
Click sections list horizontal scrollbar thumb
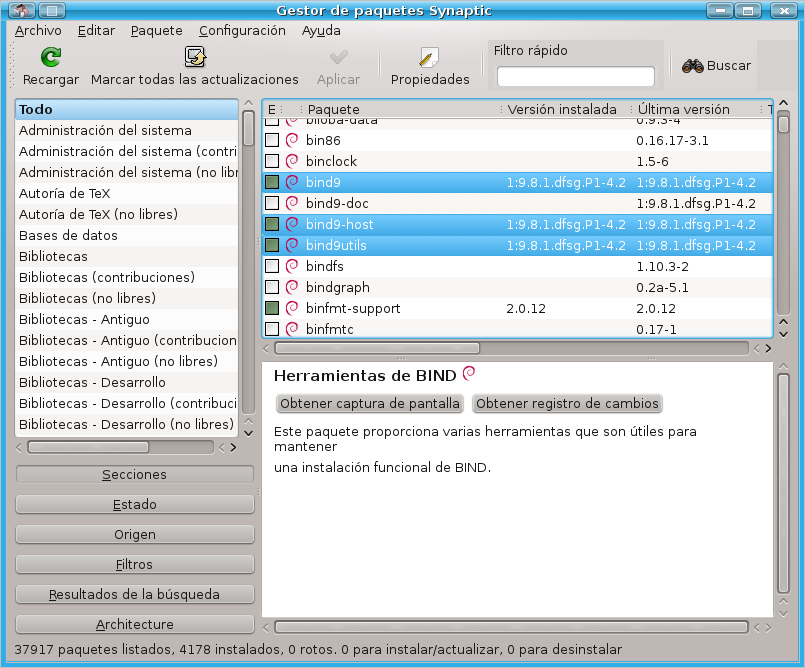[x=88, y=447]
